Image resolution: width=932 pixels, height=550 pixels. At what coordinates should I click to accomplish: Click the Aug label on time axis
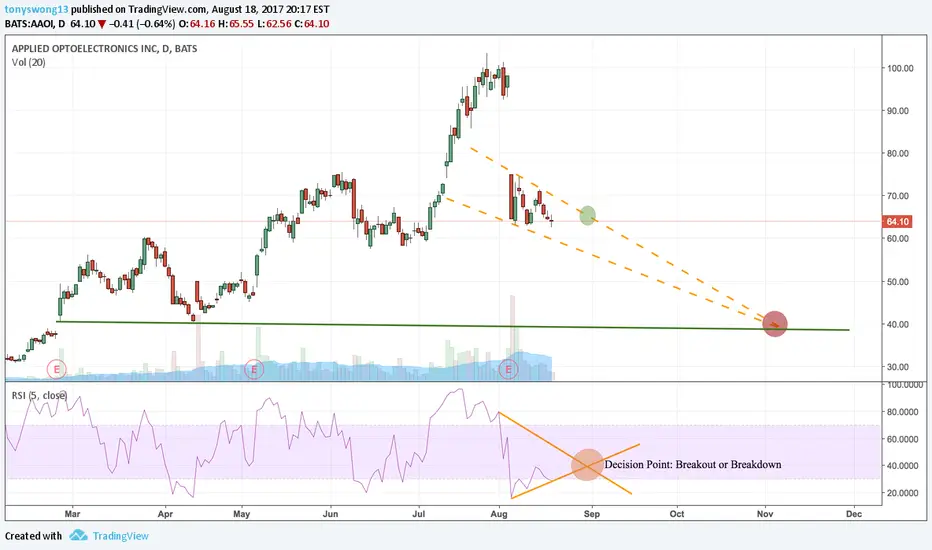tap(499, 514)
